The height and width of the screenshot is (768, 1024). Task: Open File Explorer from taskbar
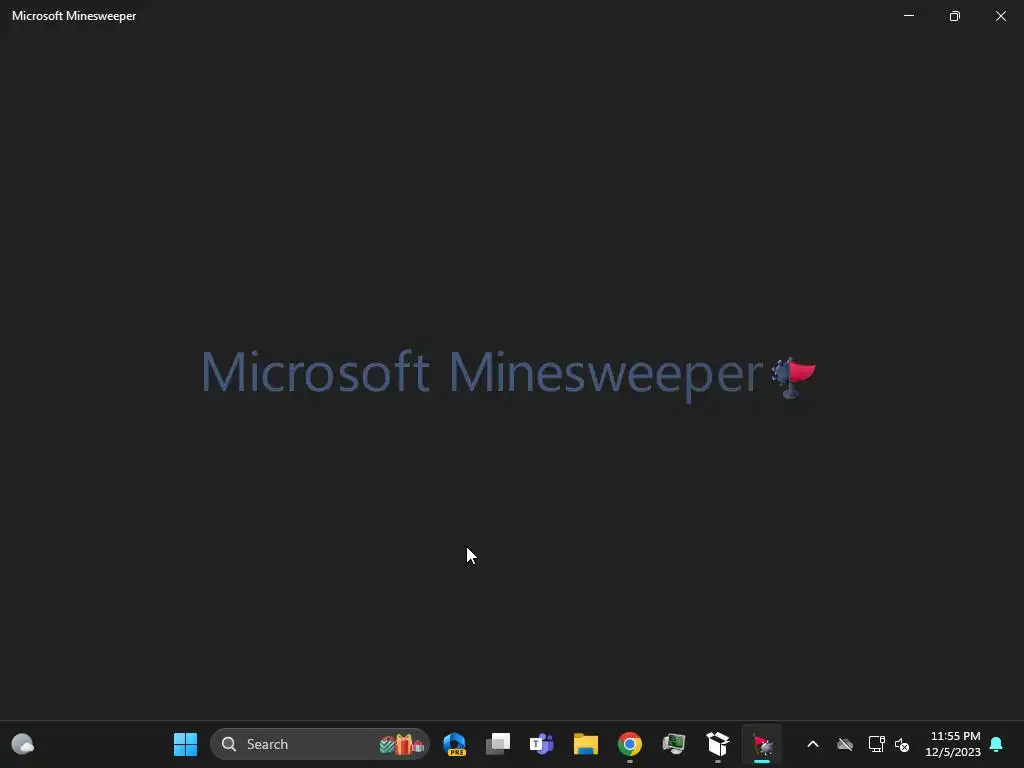[x=586, y=744]
